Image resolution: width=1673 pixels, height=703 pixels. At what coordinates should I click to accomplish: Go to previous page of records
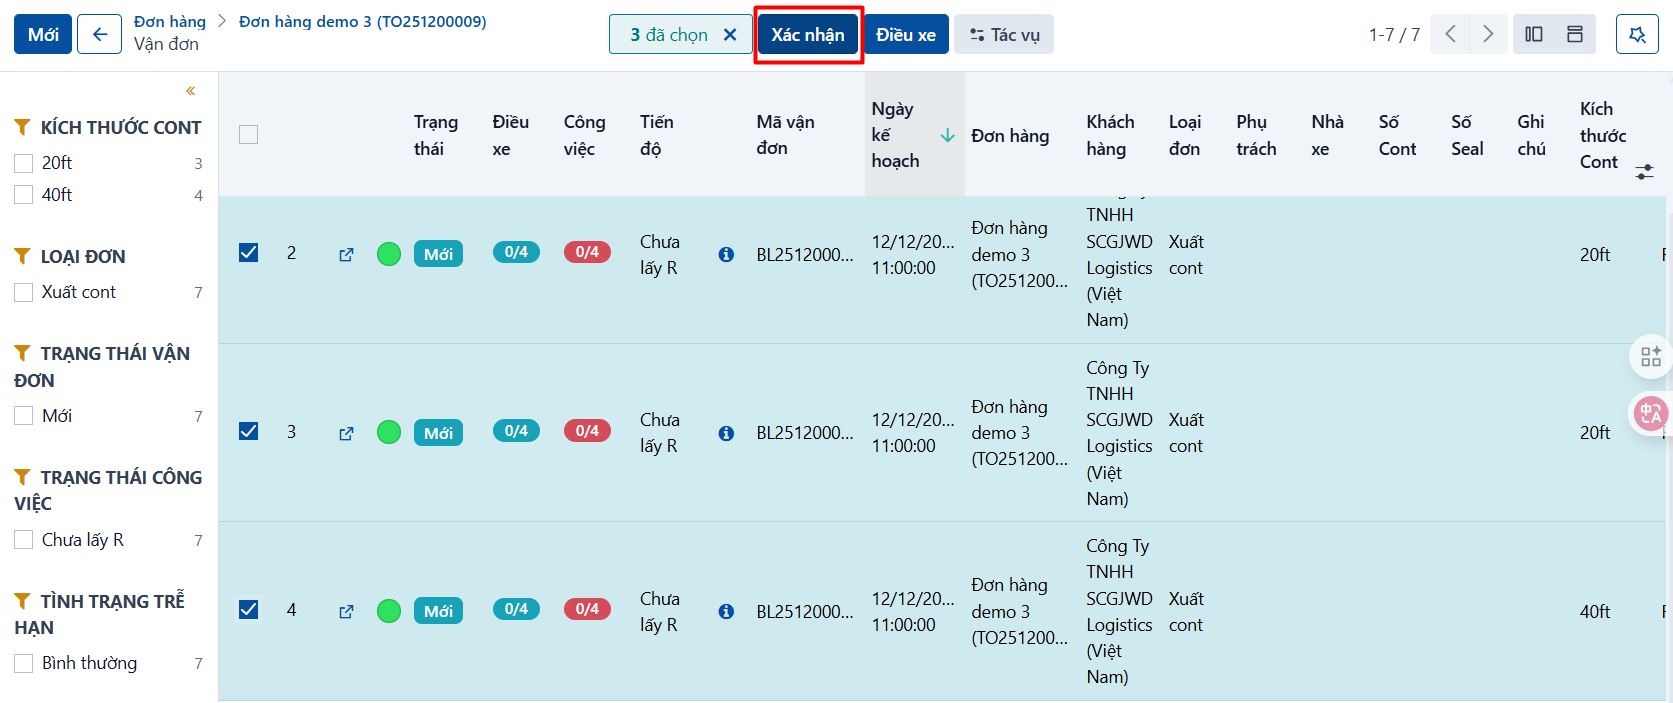point(1450,34)
